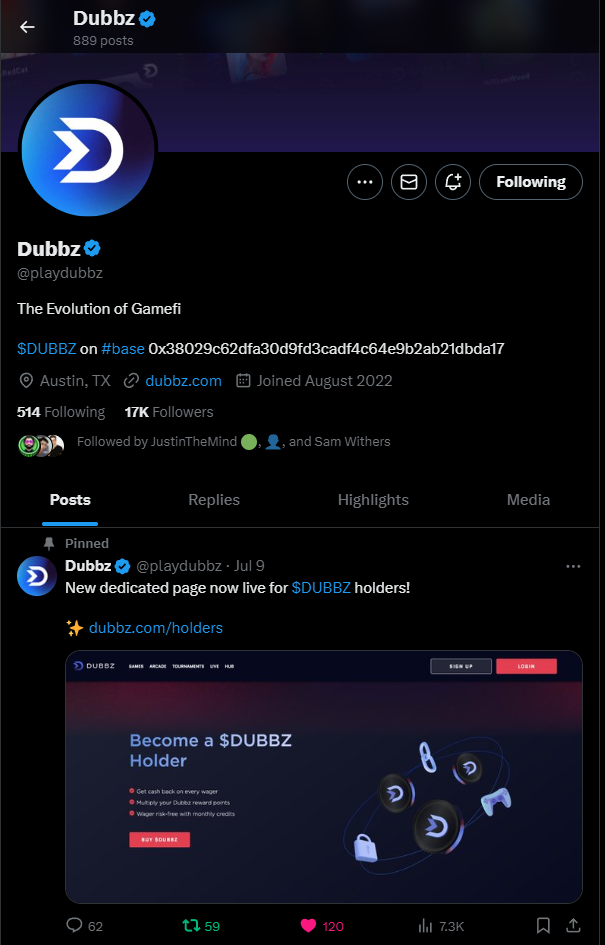The width and height of the screenshot is (605, 945).
Task: Open the Dubbz profile avatar
Action: pos(87,150)
